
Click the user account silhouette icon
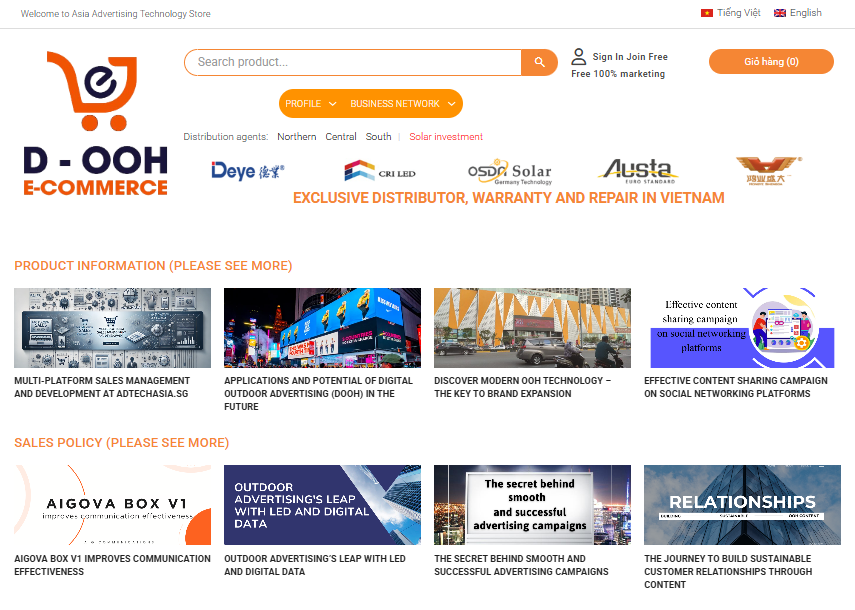point(578,57)
